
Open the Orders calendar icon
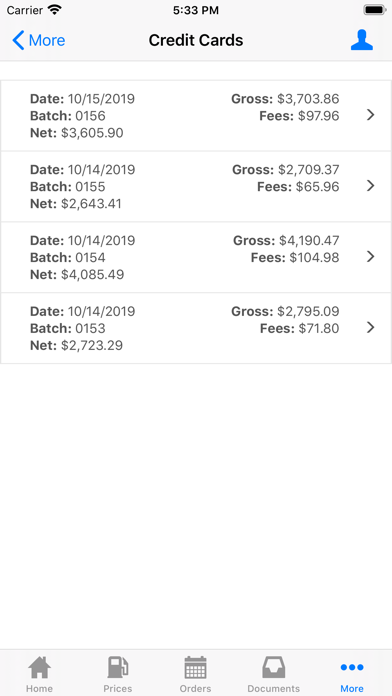(x=195, y=667)
